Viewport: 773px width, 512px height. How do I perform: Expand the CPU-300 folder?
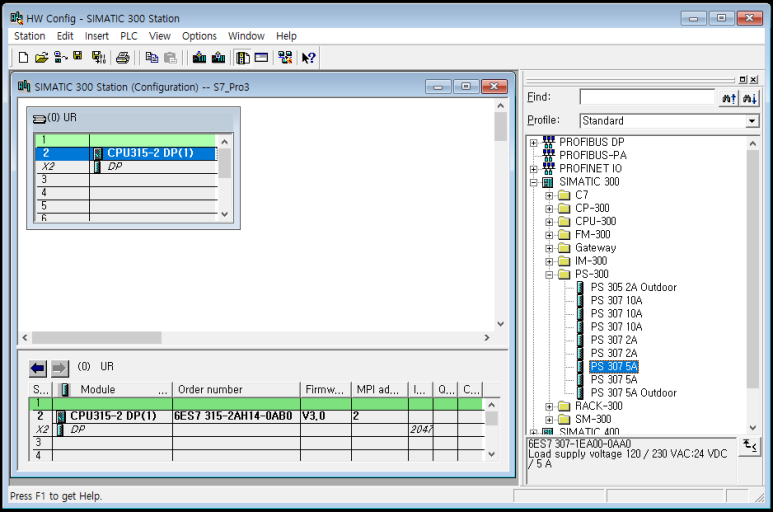pos(549,222)
